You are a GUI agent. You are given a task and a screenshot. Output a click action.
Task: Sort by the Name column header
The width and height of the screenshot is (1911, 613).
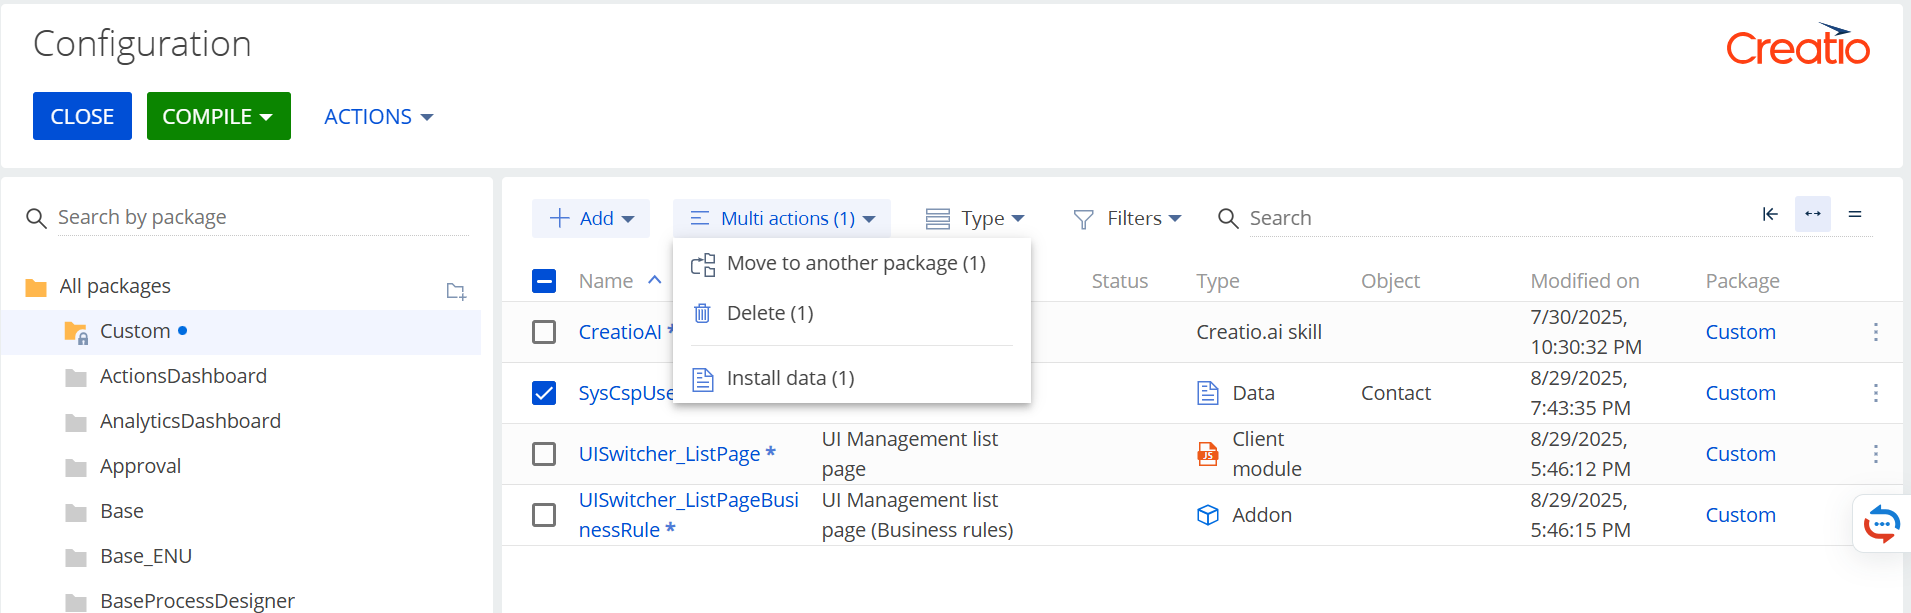tap(606, 281)
